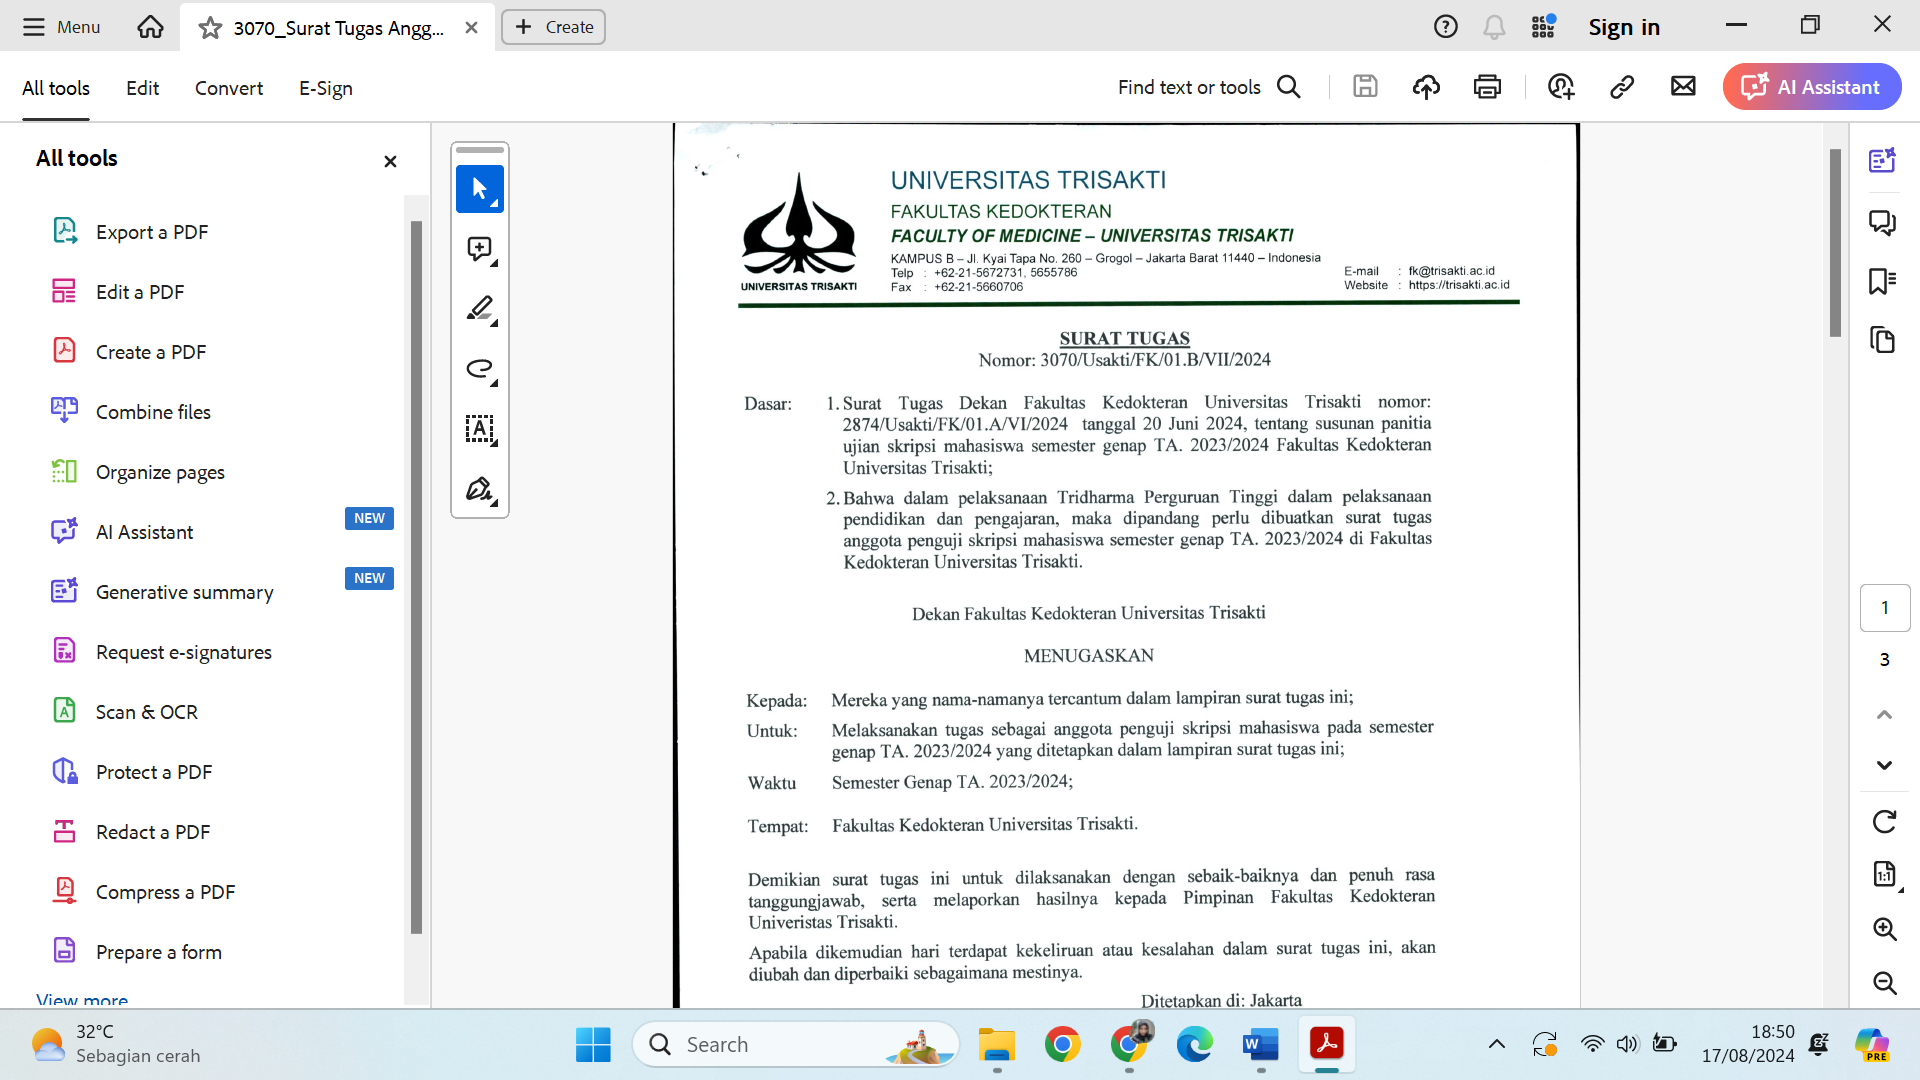Go to the Home icon
Screen dimensions: 1920x1080
click(x=150, y=27)
